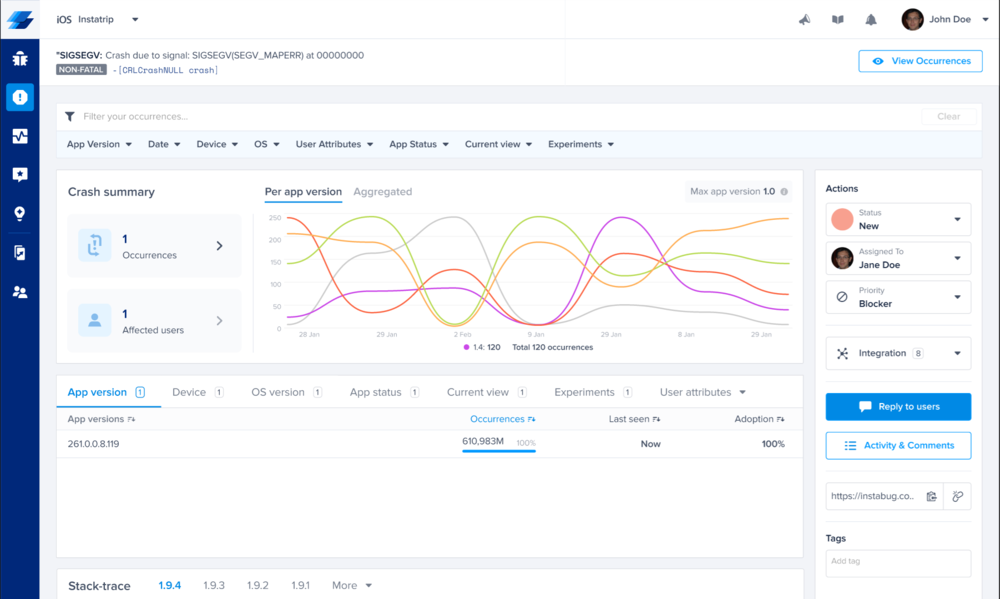Screen dimensions: 1000x599
Task: Open the Status New dropdown
Action: point(898,219)
